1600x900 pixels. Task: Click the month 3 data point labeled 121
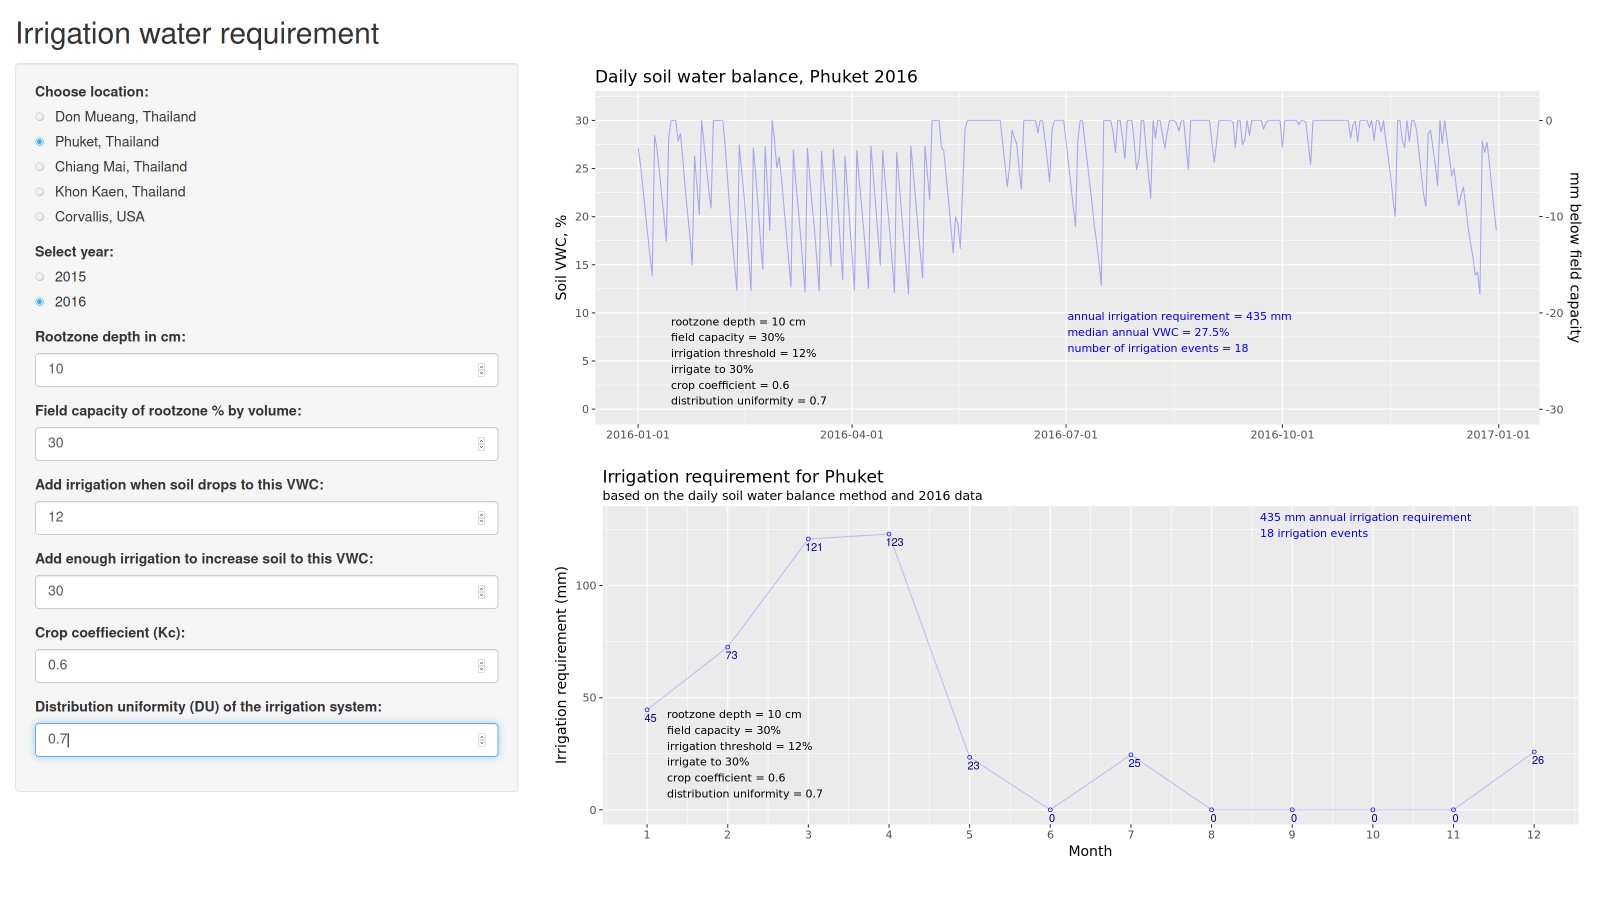(x=808, y=539)
